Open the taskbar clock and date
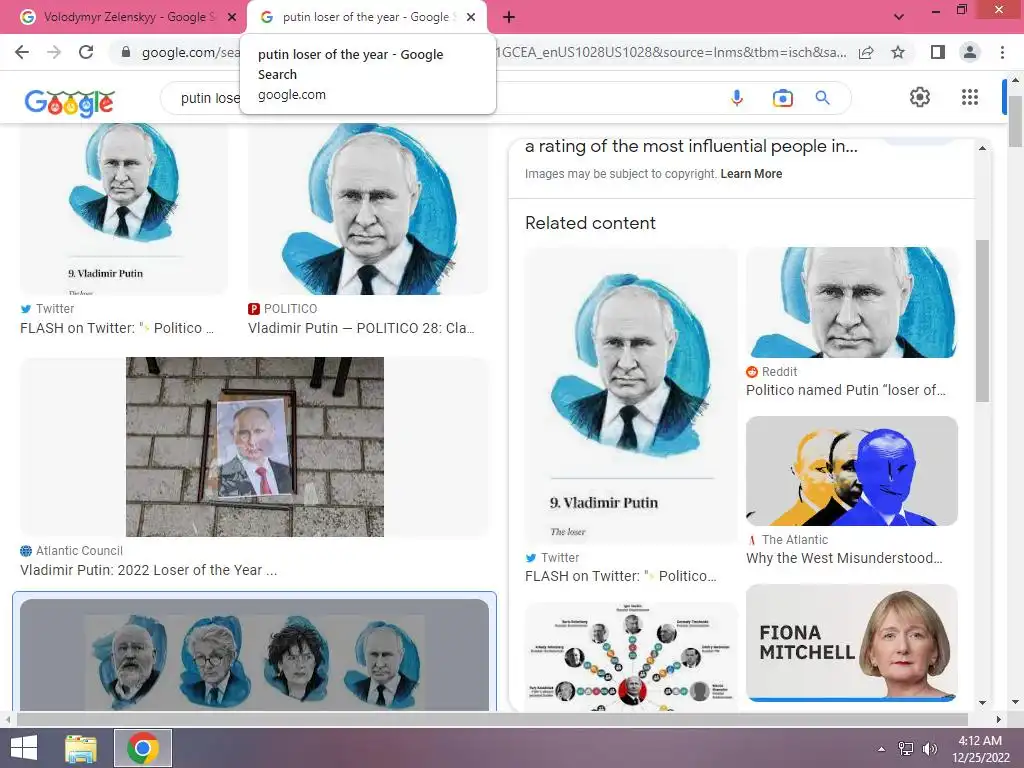 pyautogui.click(x=980, y=748)
